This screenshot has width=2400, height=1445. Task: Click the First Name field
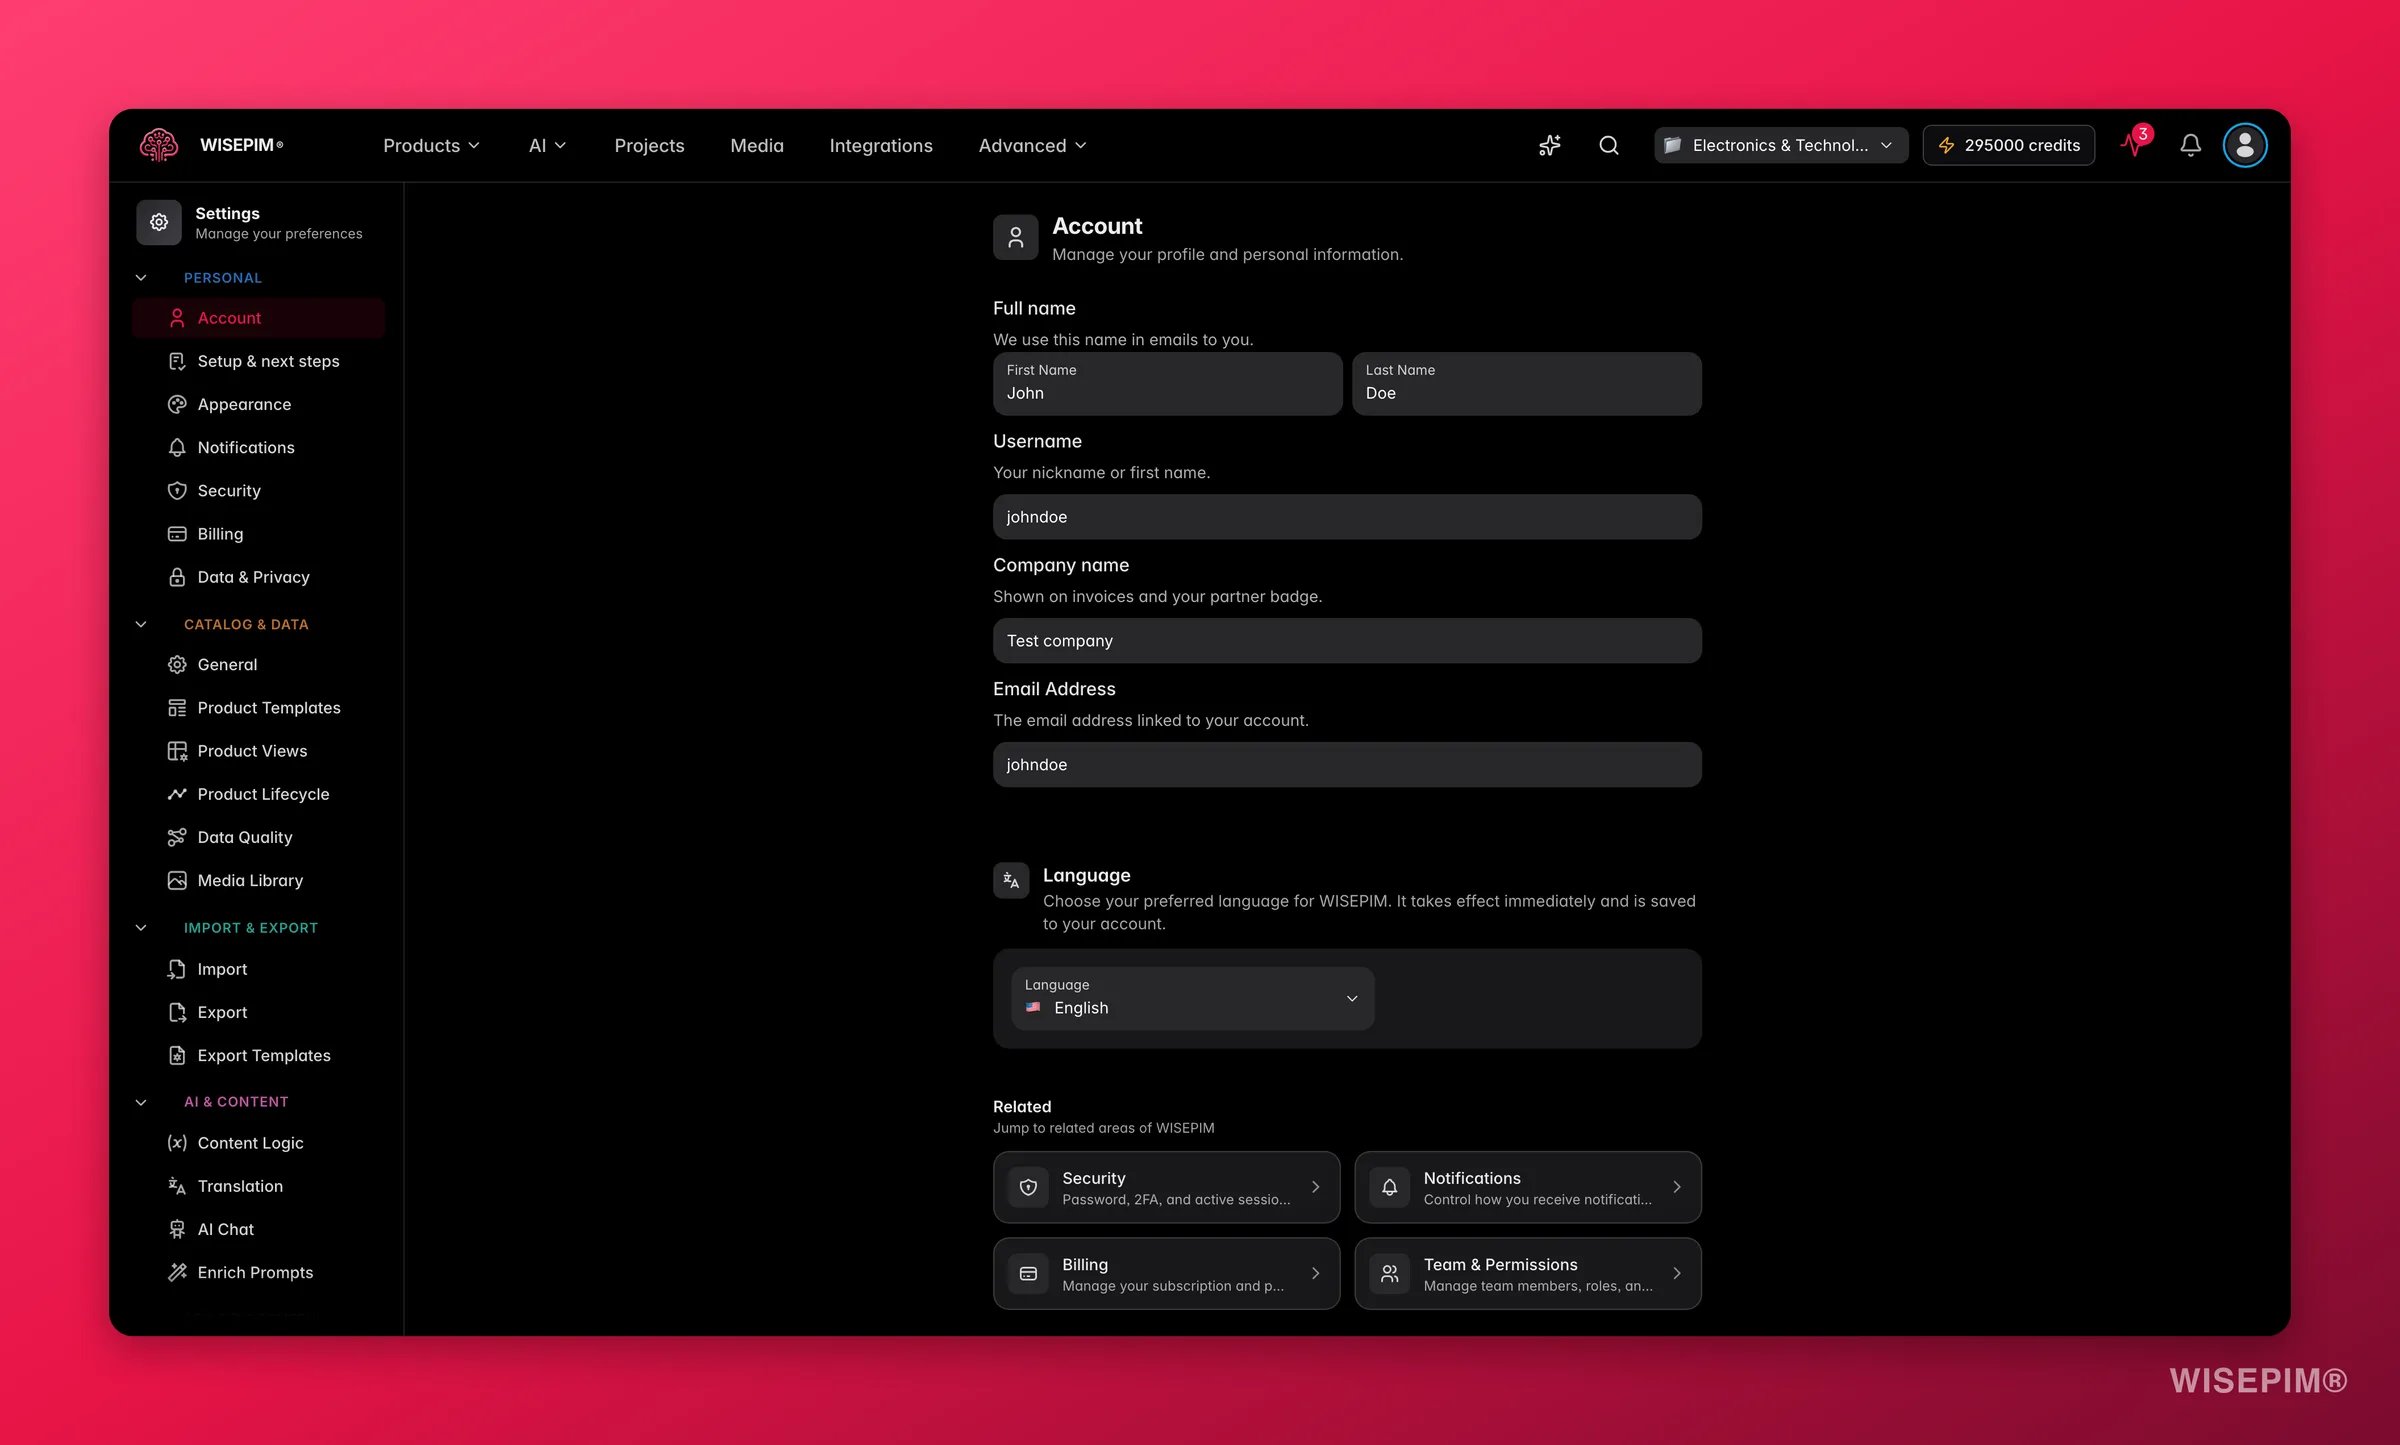point(1167,383)
